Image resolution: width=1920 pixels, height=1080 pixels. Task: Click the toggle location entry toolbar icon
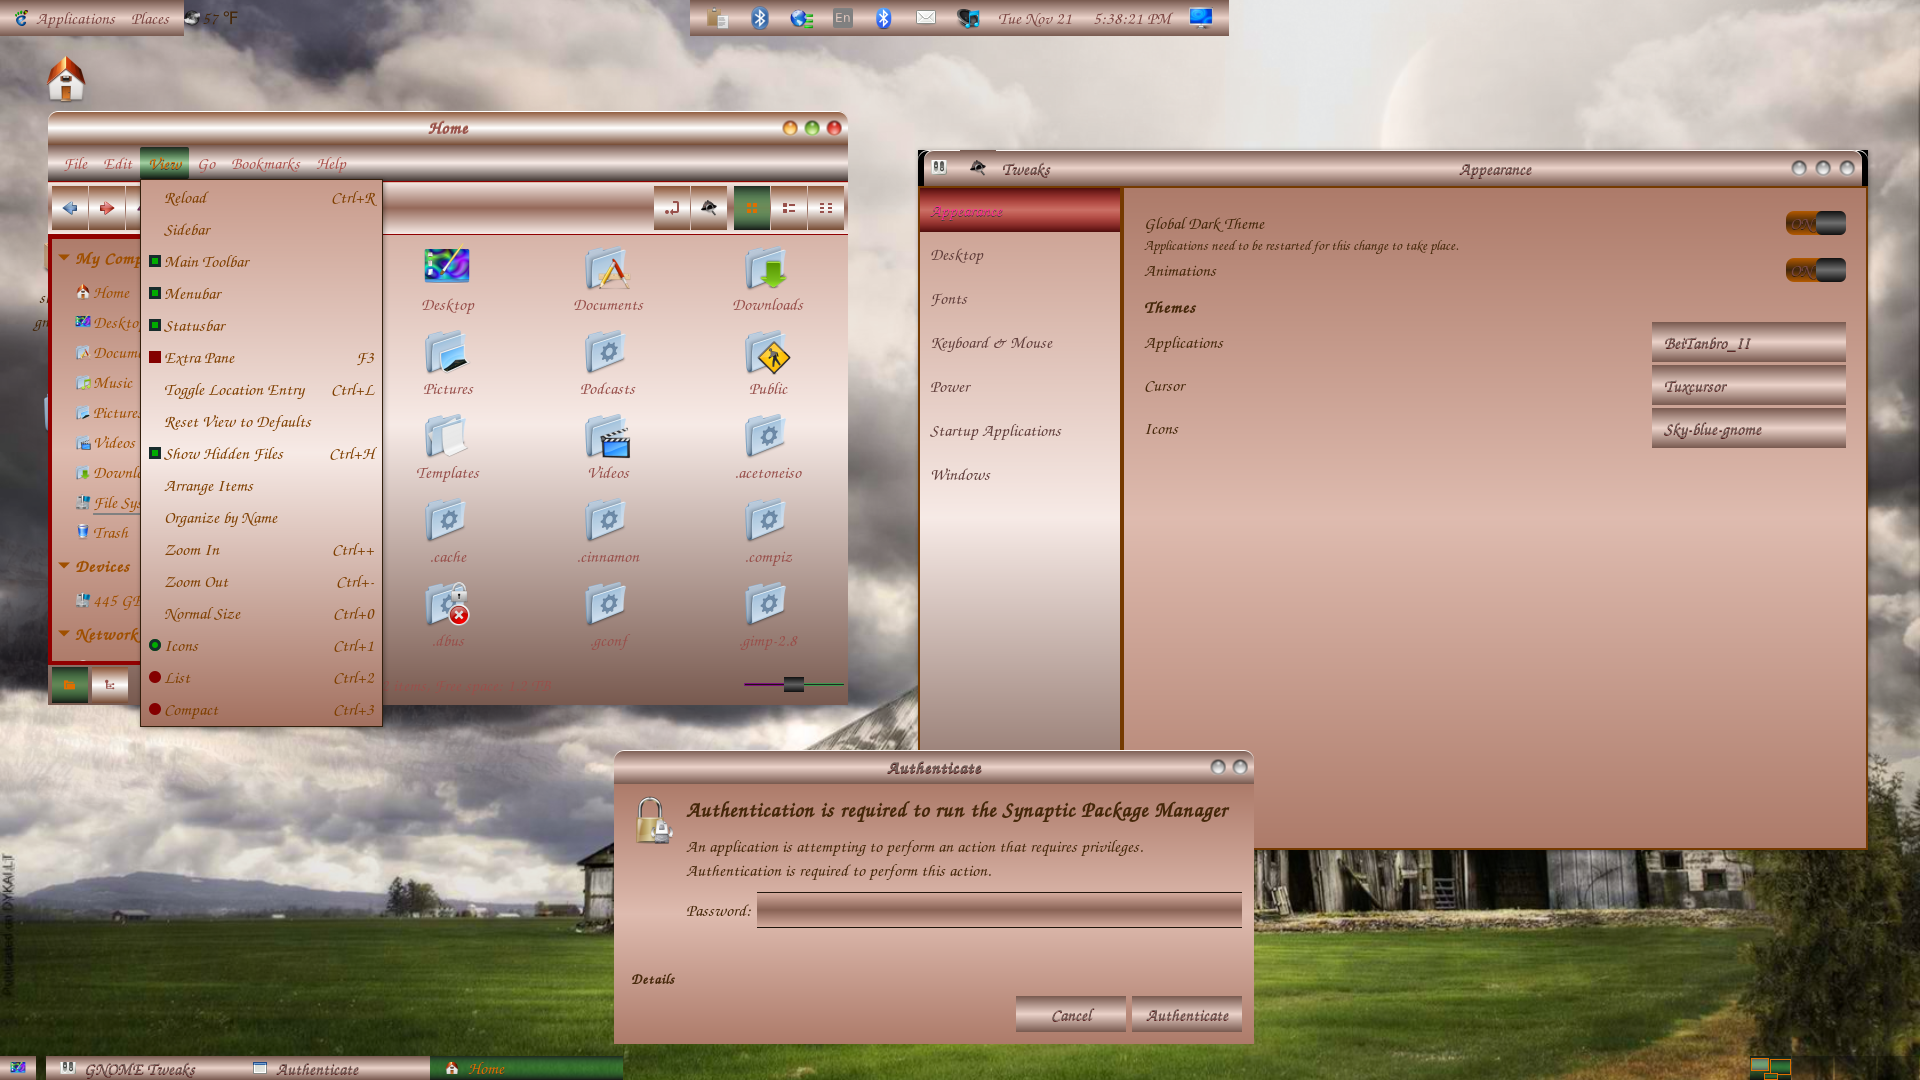pos(672,208)
